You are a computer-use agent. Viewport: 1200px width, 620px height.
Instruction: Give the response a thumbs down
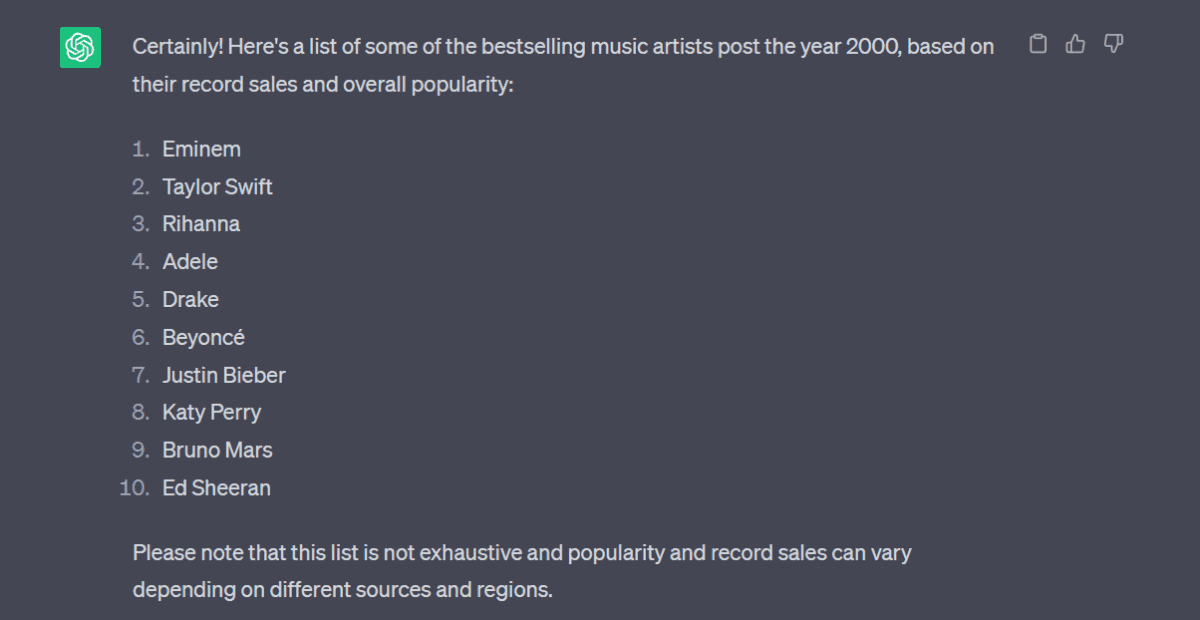[1113, 44]
